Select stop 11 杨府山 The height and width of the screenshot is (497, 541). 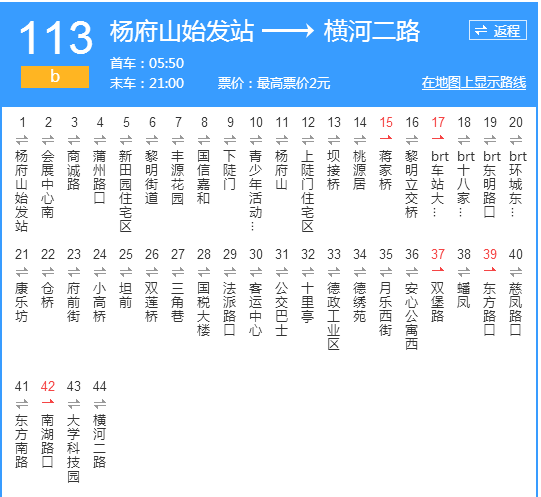282,170
